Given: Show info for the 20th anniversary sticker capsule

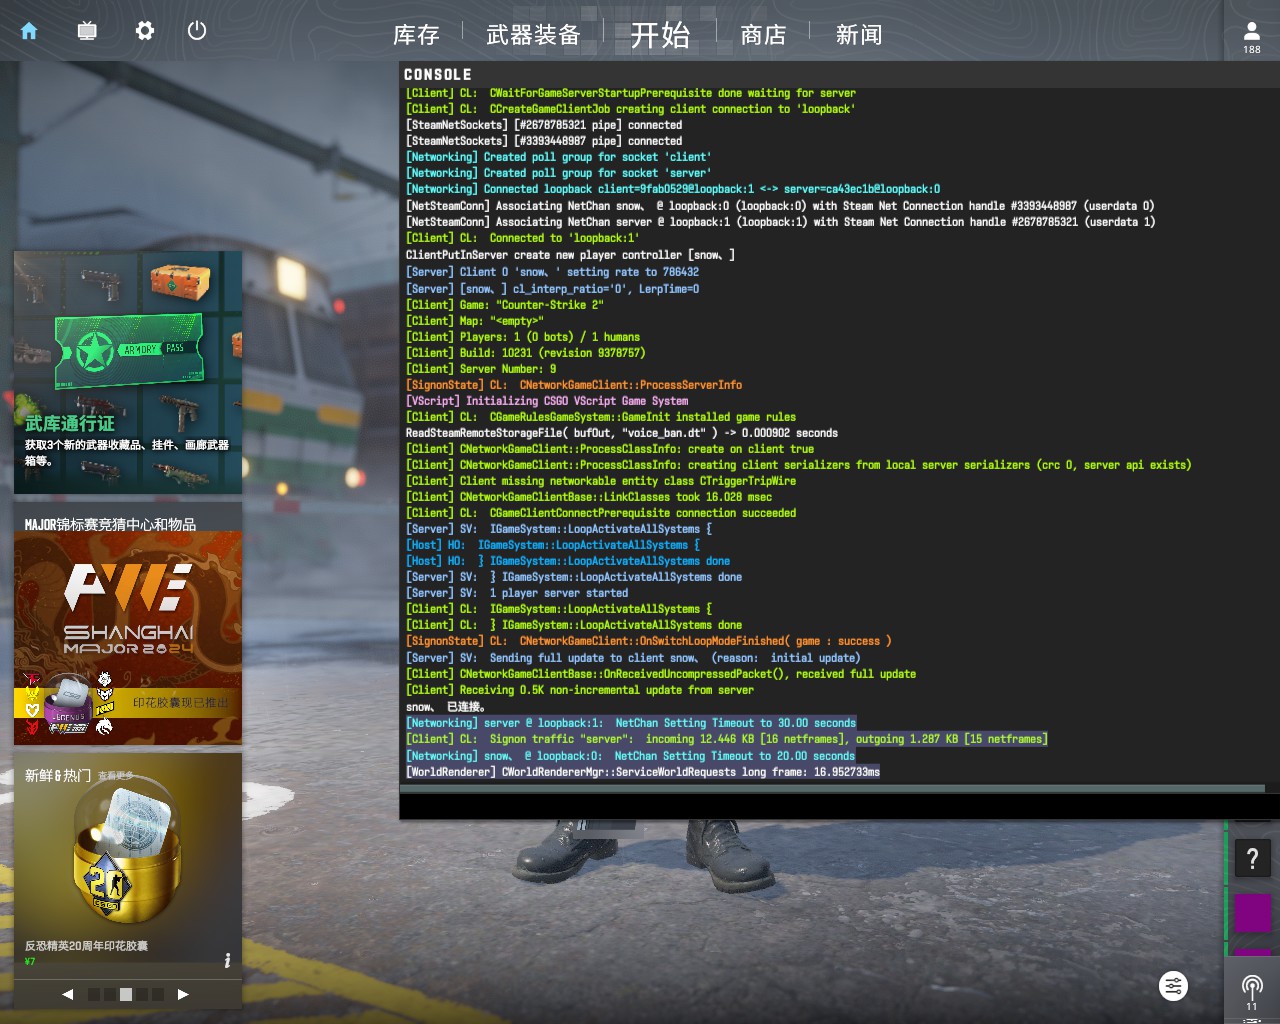Looking at the screenshot, I should click(x=228, y=960).
